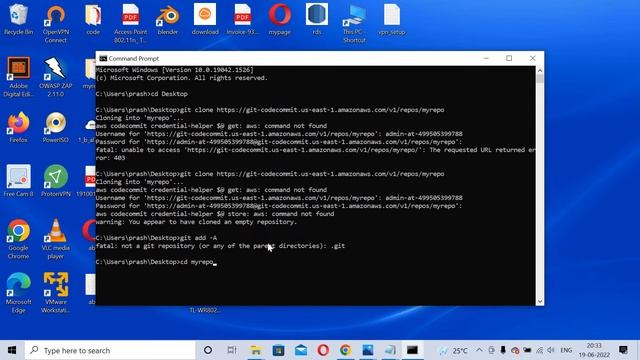
Task: Switch to Command Prompt taskbar button
Action: [x=412, y=350]
